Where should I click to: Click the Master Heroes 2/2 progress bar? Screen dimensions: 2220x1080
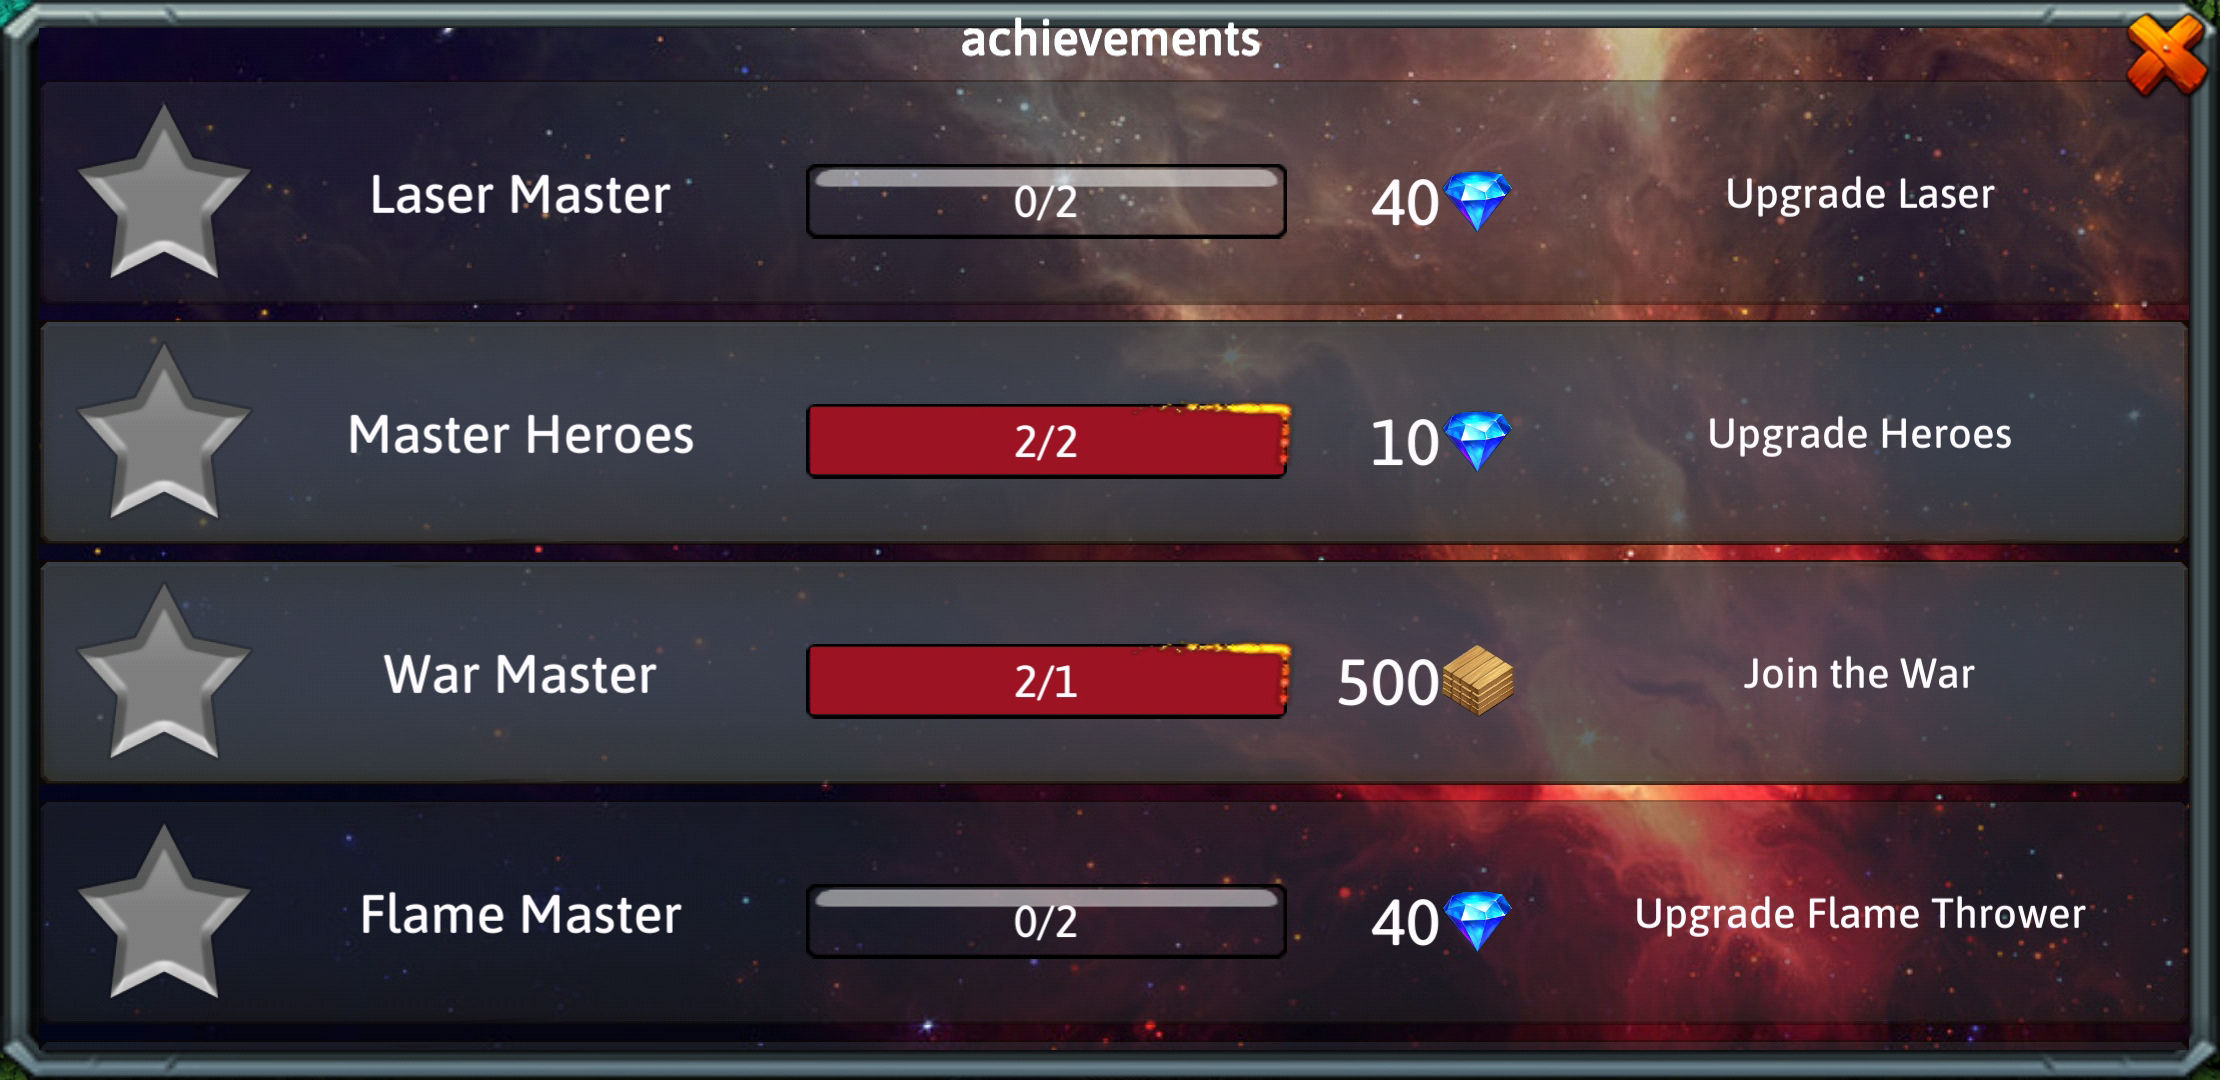point(1046,441)
